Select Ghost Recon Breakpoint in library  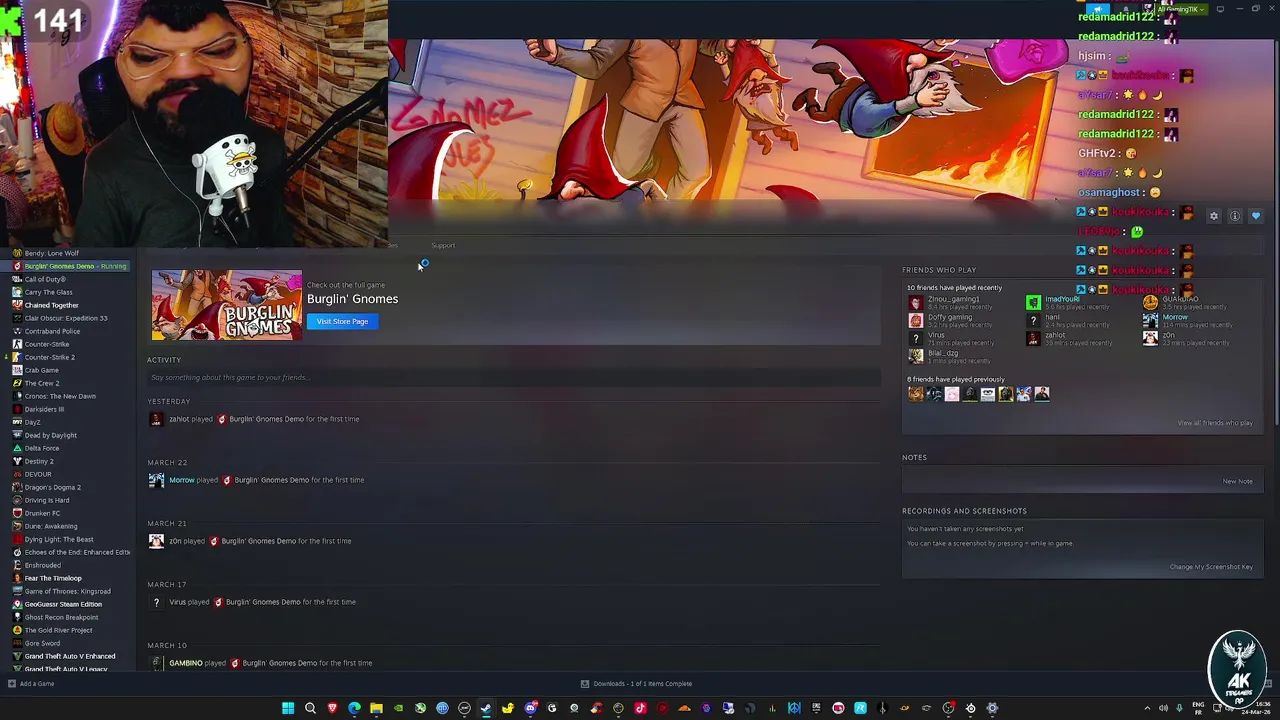coord(61,617)
